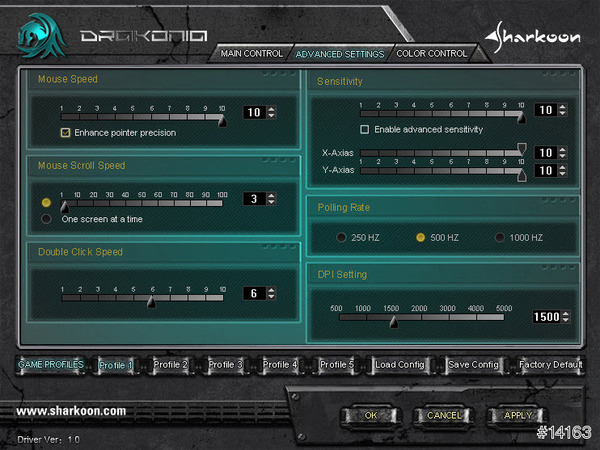
Task: Click the Polling Rate section title
Action: click(x=344, y=207)
